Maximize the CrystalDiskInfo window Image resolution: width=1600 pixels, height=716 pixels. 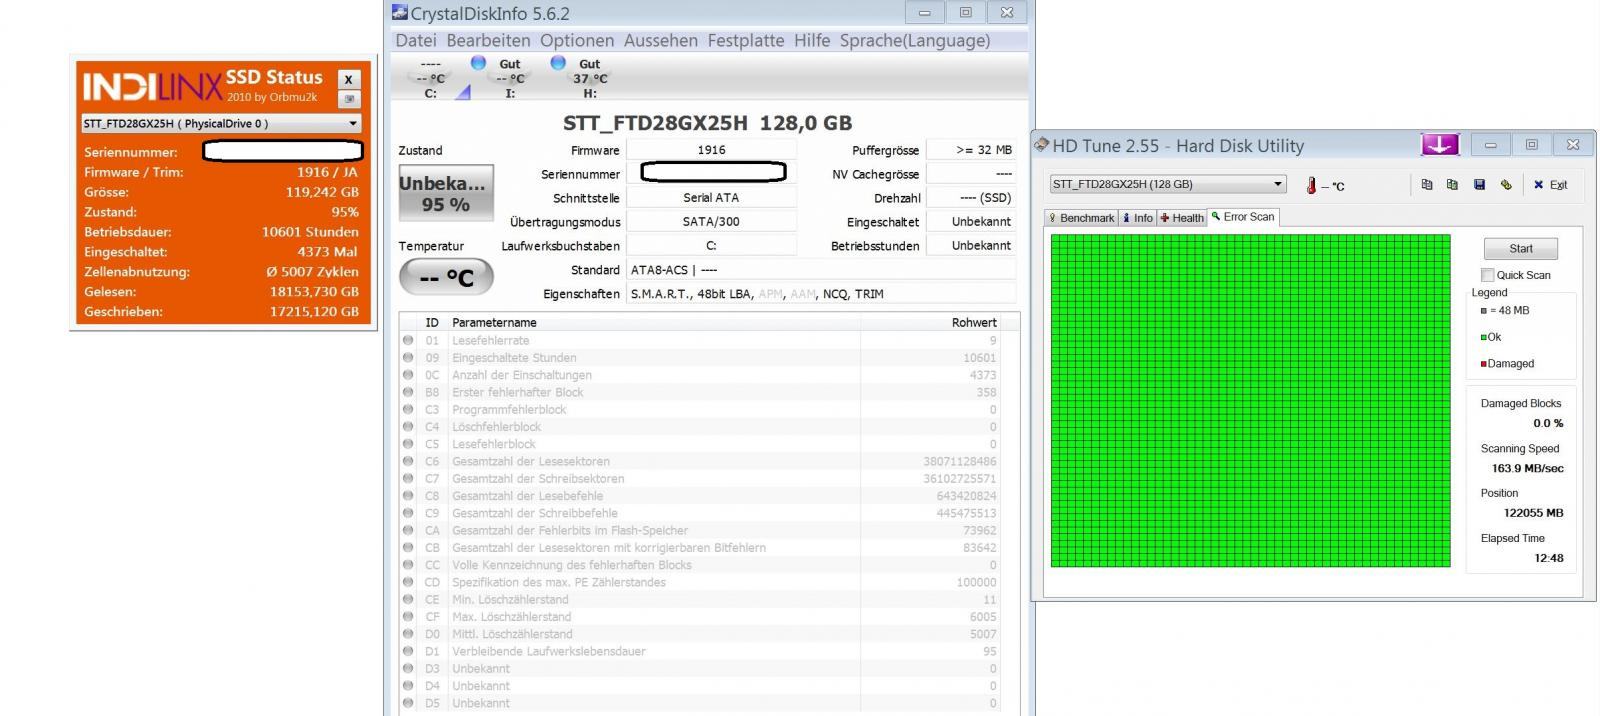[965, 13]
